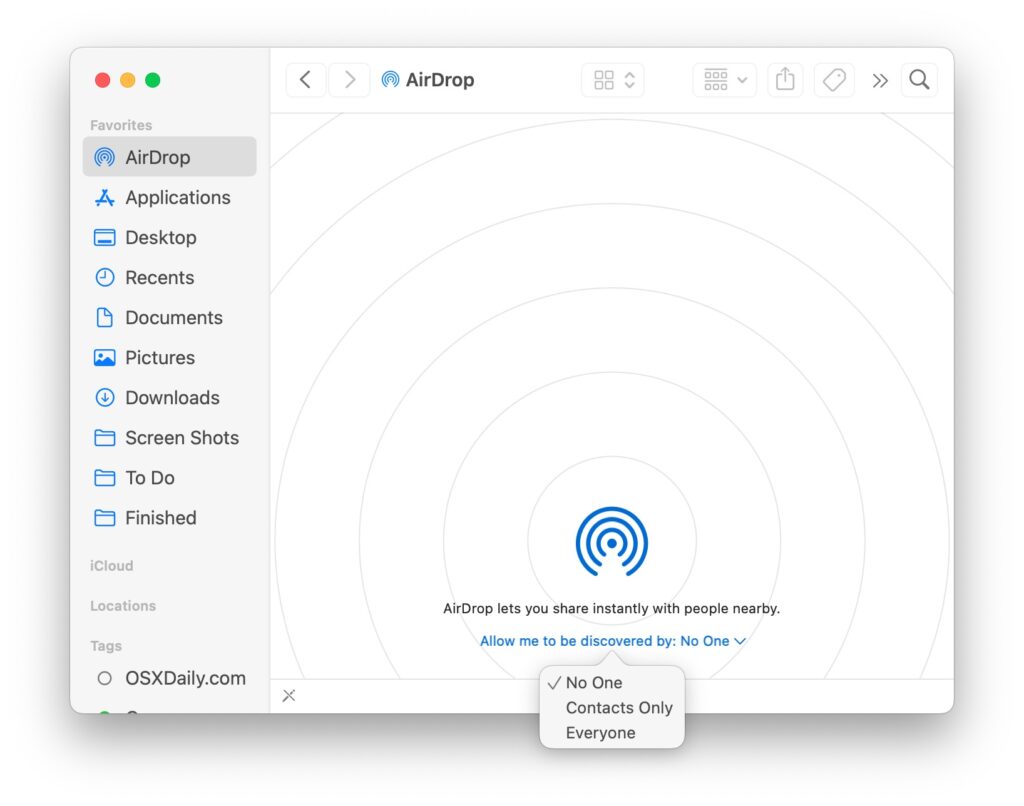Click the AirDrop icon in the title bar

click(391, 80)
